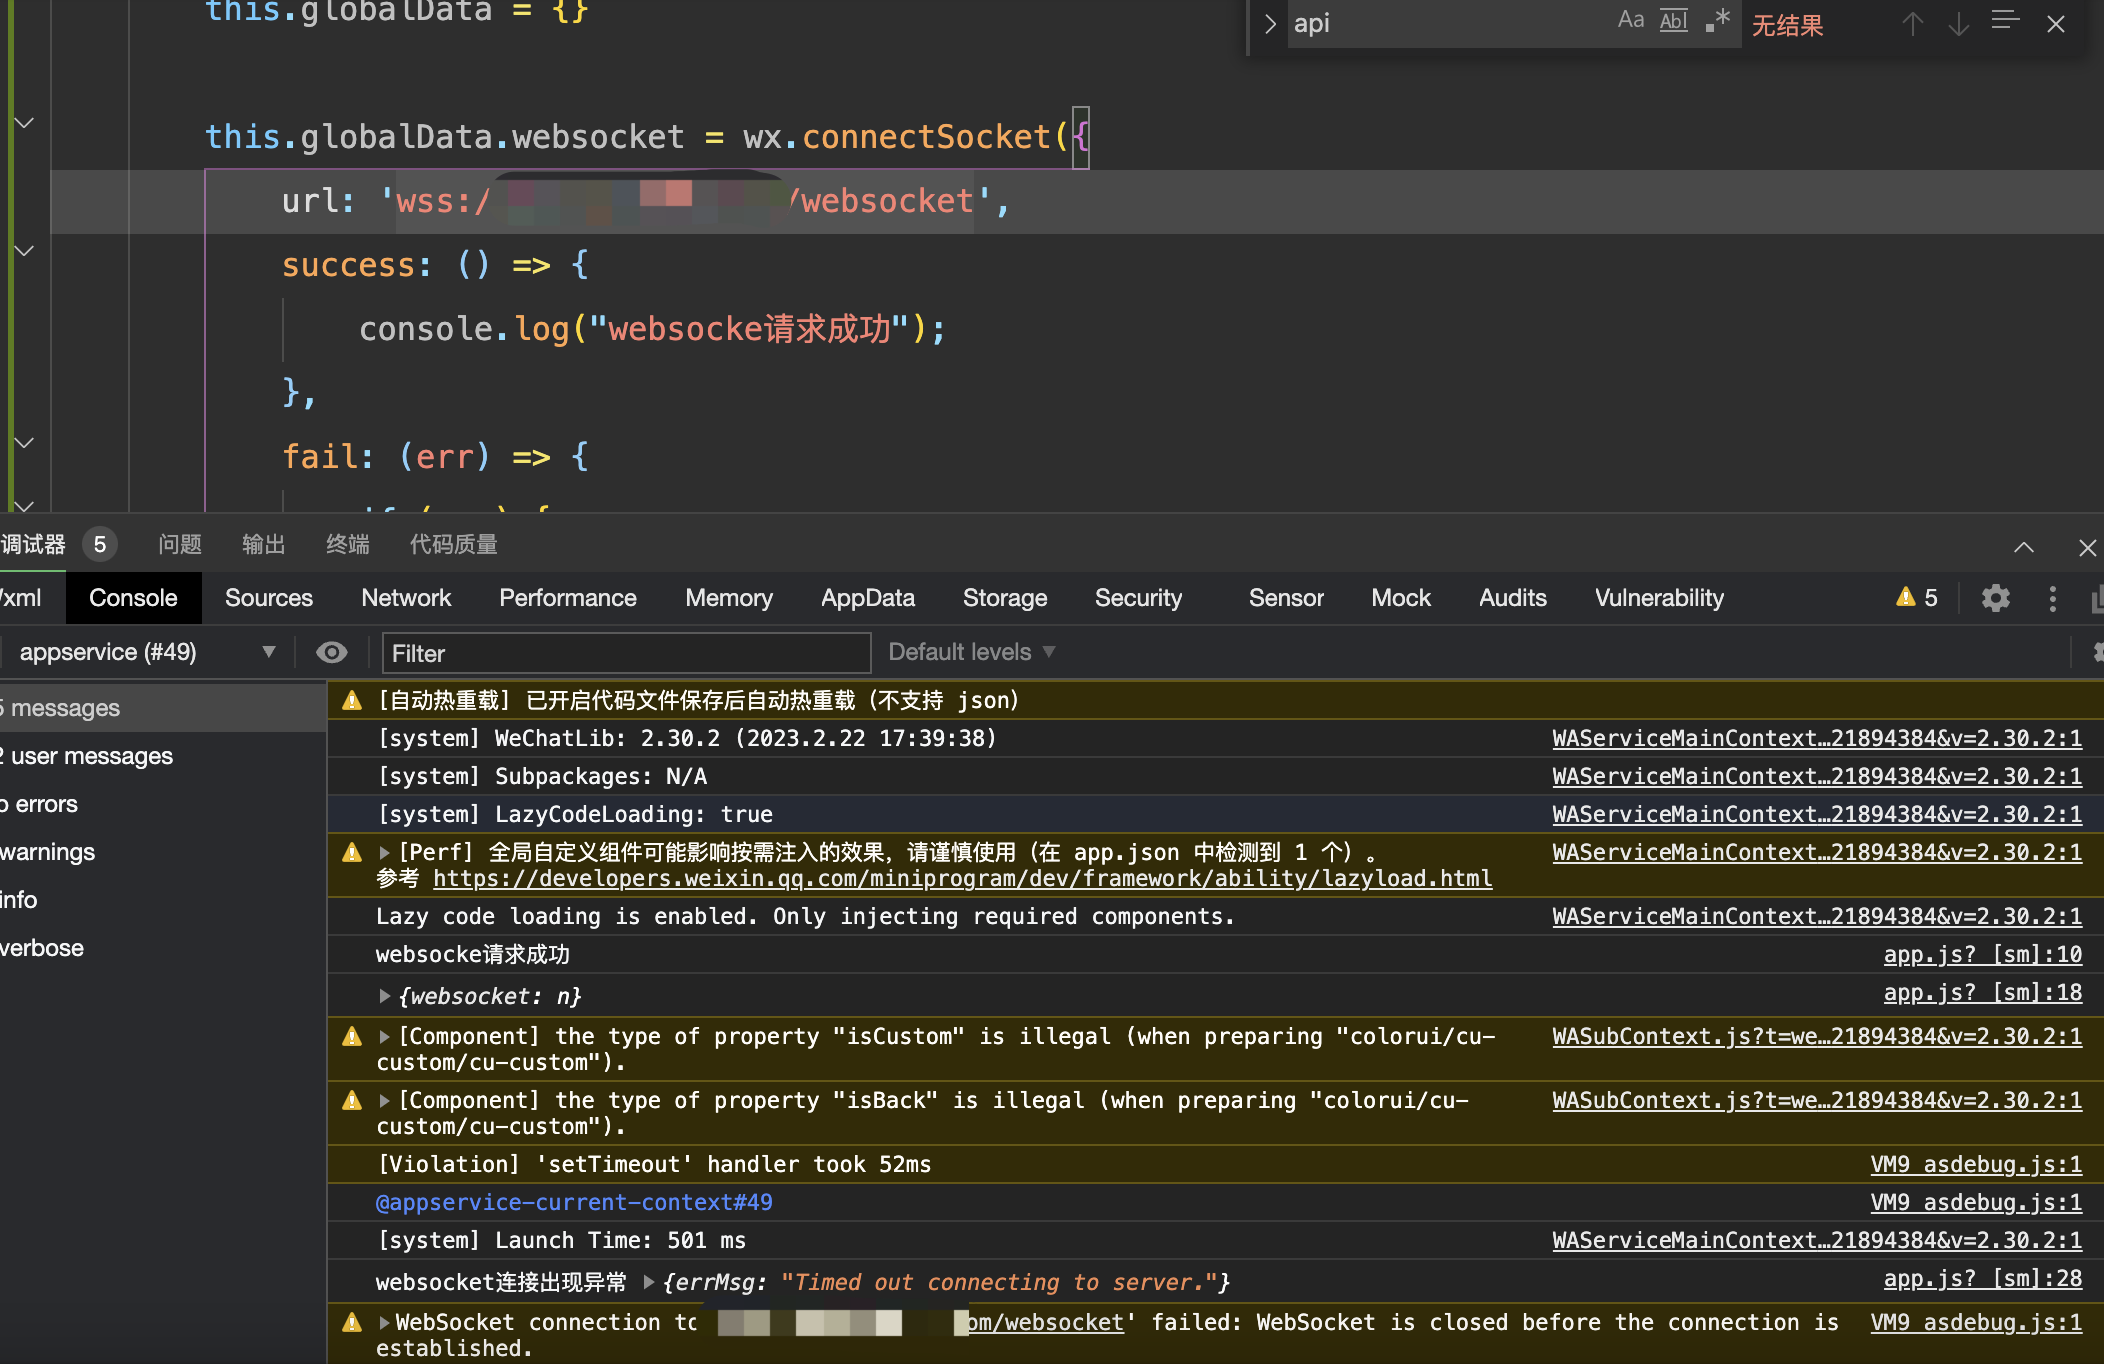
Task: Toggle live expression eye icon
Action: click(x=331, y=652)
